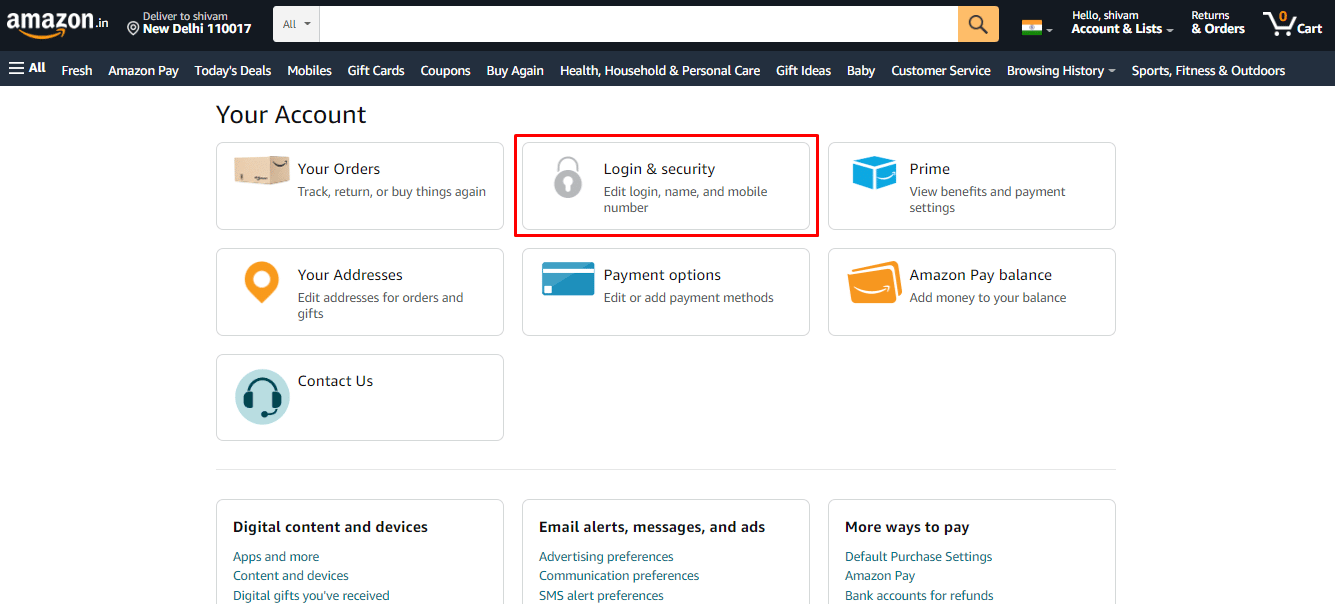Click Digital content and devices heading

pos(330,527)
